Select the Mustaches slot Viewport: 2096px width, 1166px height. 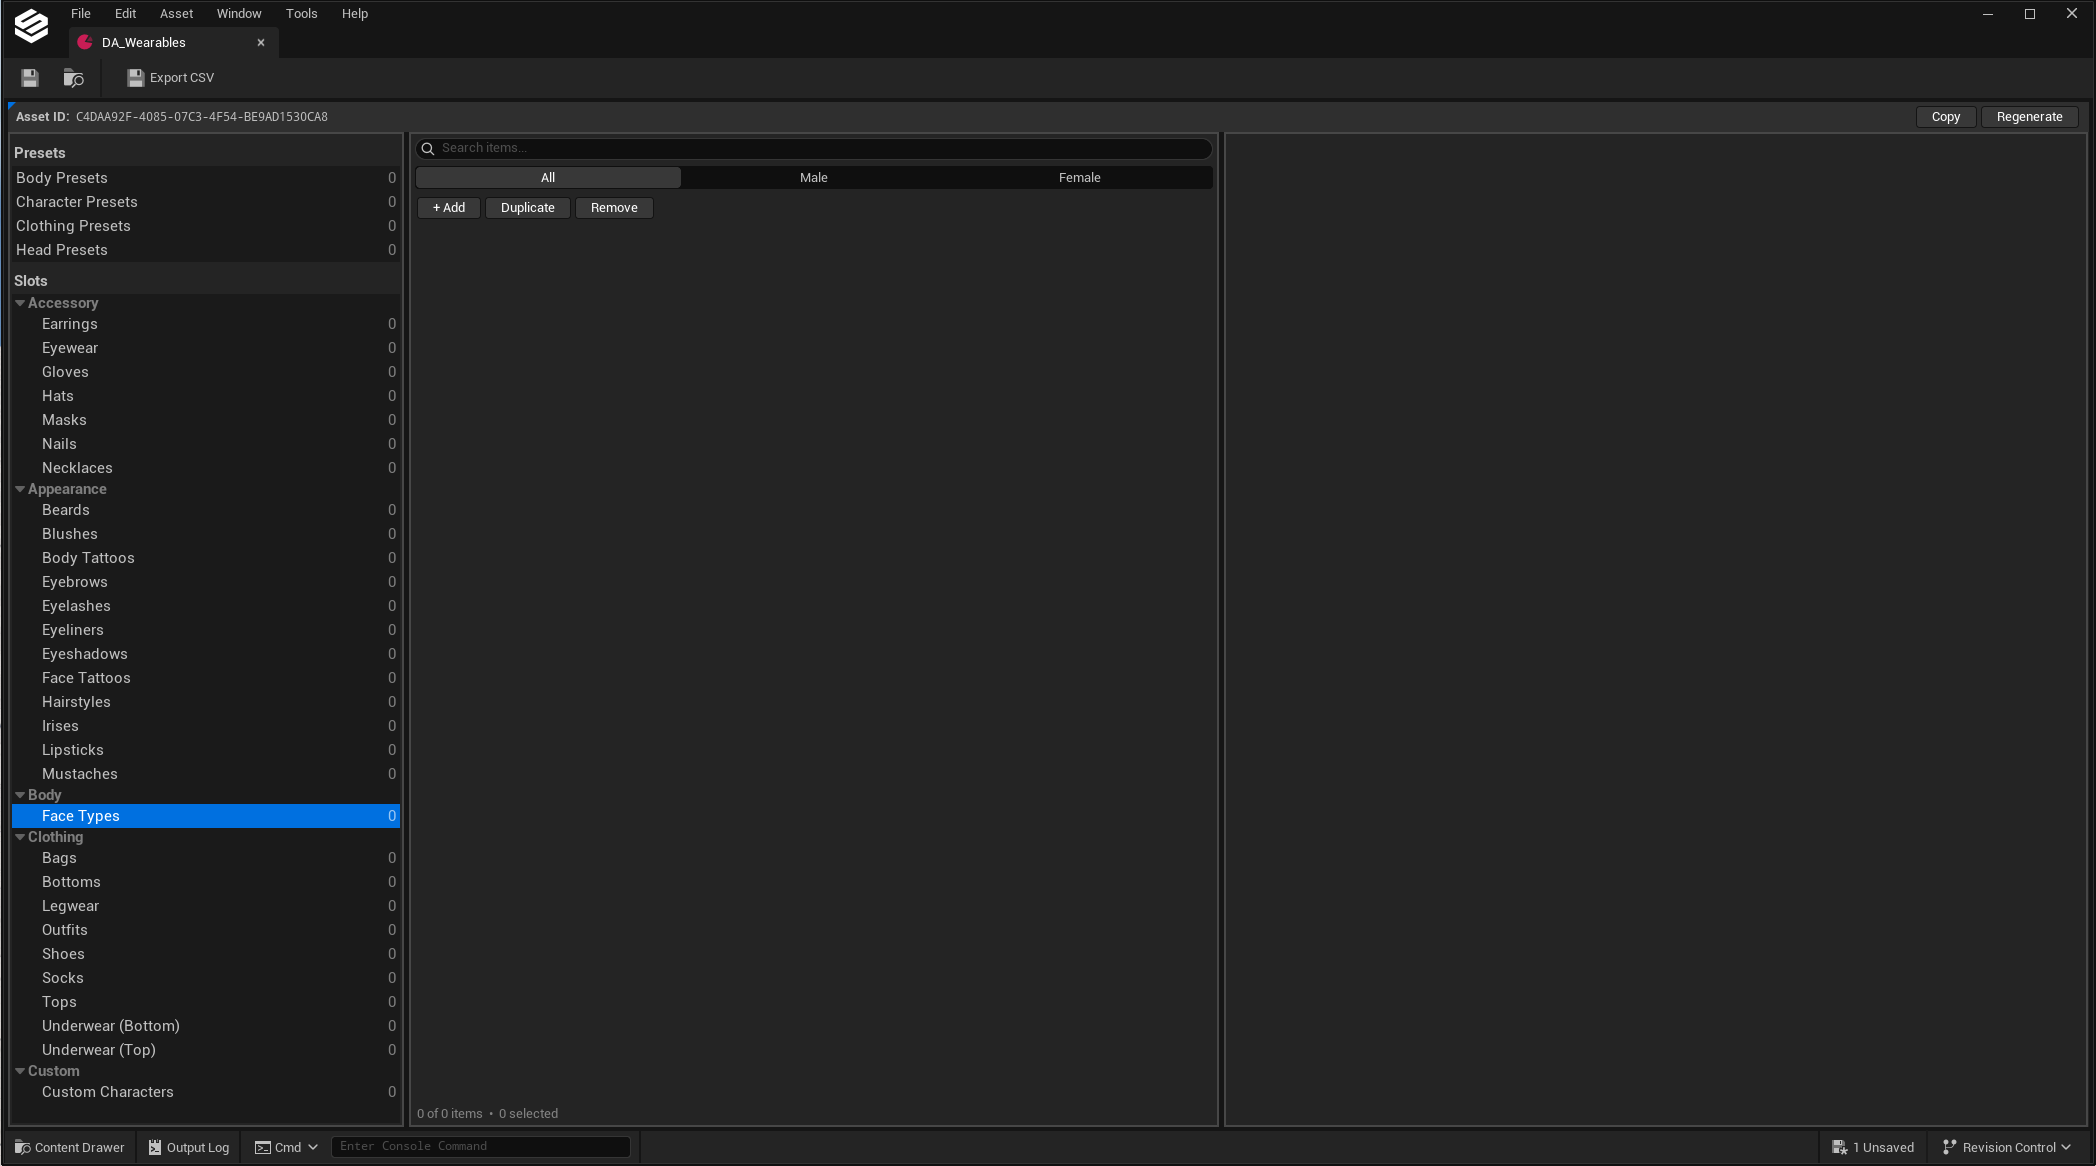tap(206, 774)
